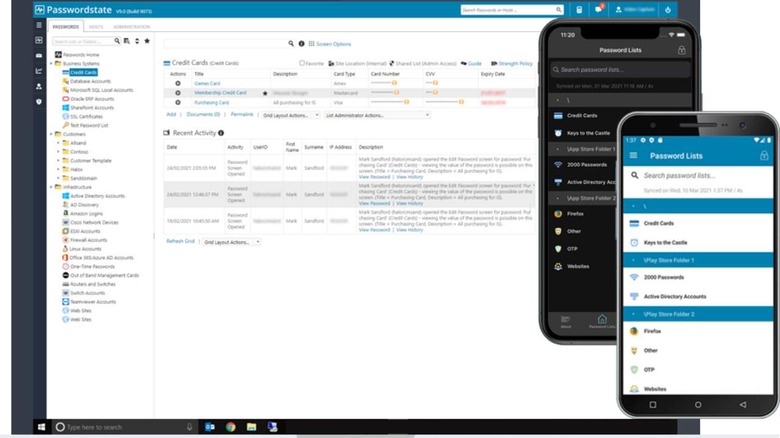This screenshot has width=780, height=438.
Task: Click the lock icon on white phone header
Action: click(x=764, y=156)
